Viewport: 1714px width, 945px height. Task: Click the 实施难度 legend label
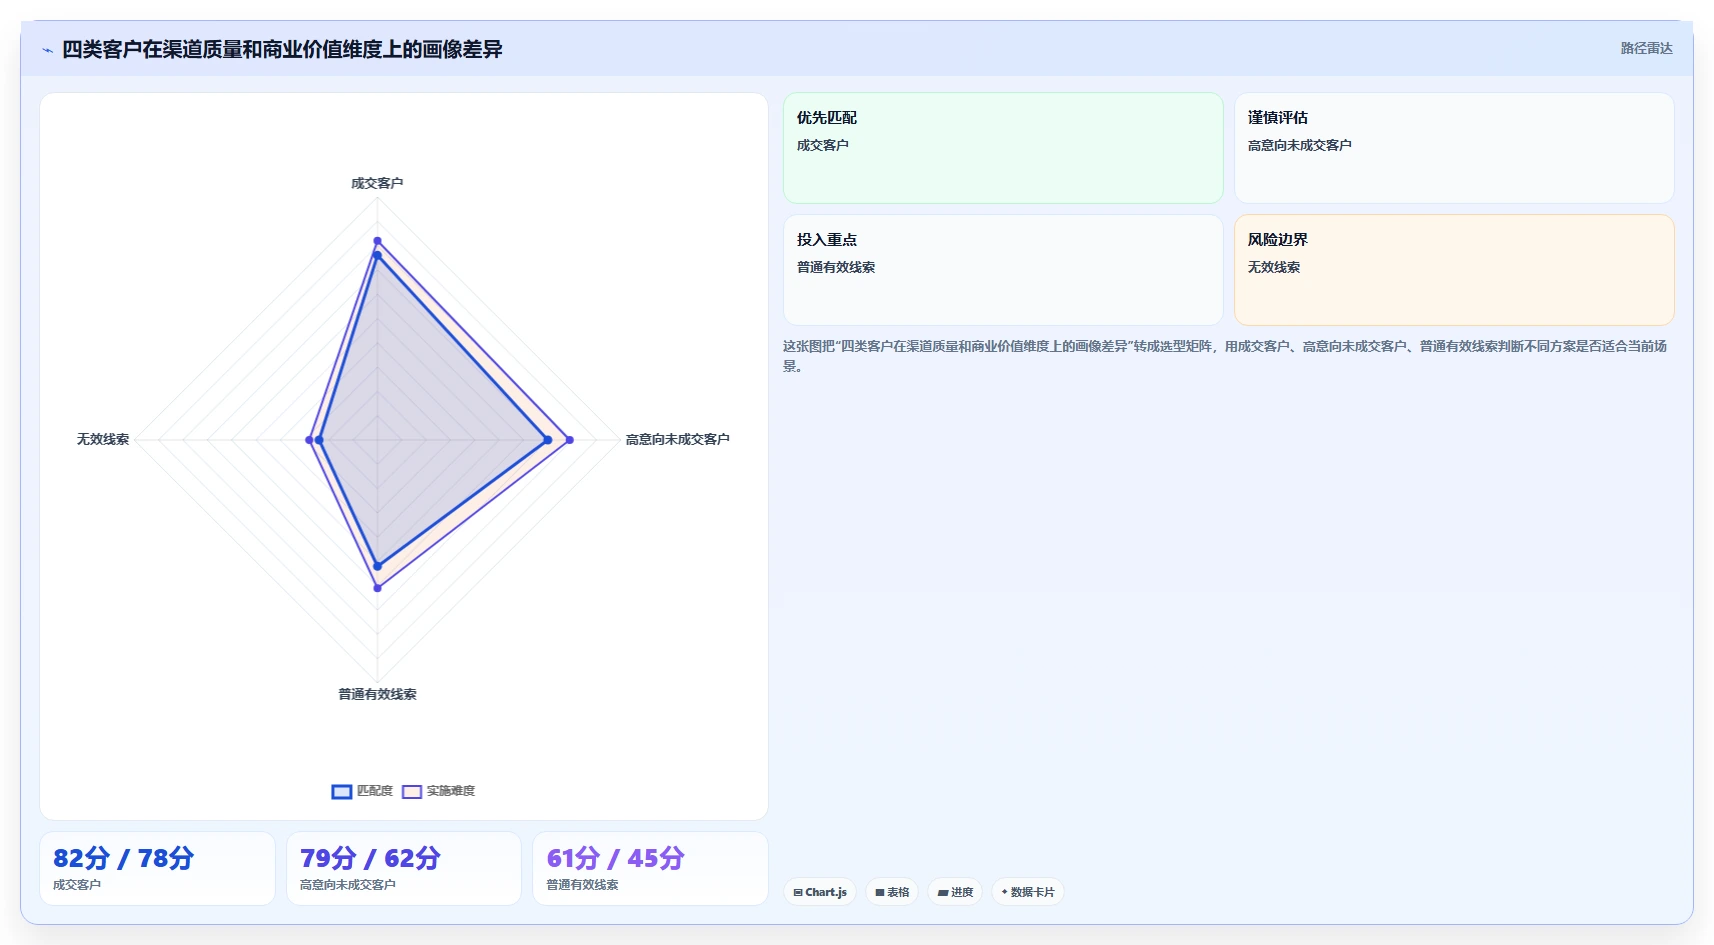[451, 791]
